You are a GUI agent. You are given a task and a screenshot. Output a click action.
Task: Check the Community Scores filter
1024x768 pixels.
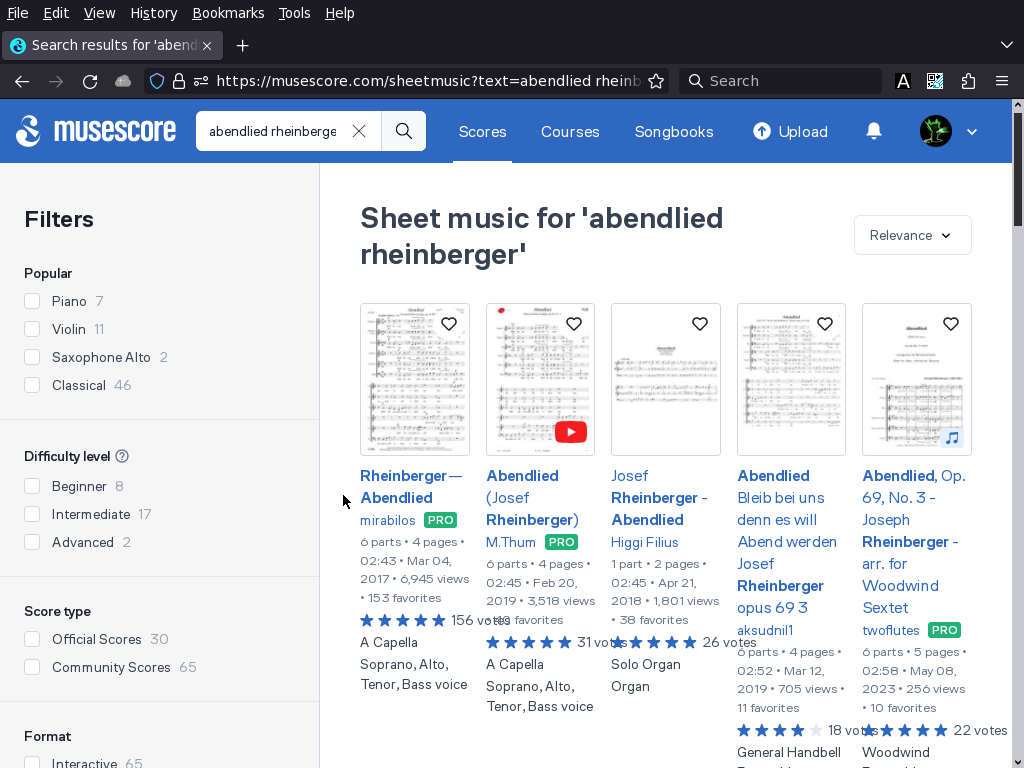coord(32,667)
